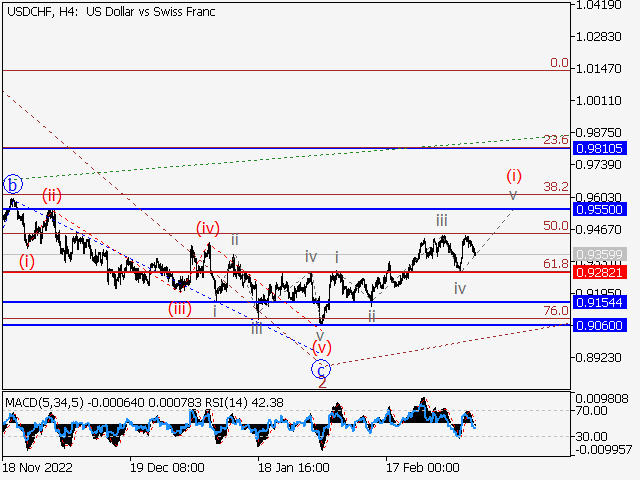
Task: Click the '17 Feb 00:00' time axis label
Action: coord(422,467)
